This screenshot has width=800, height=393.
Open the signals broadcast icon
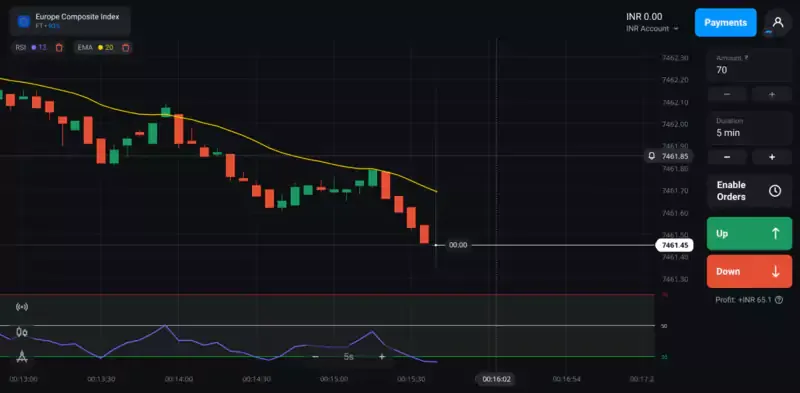click(x=22, y=307)
